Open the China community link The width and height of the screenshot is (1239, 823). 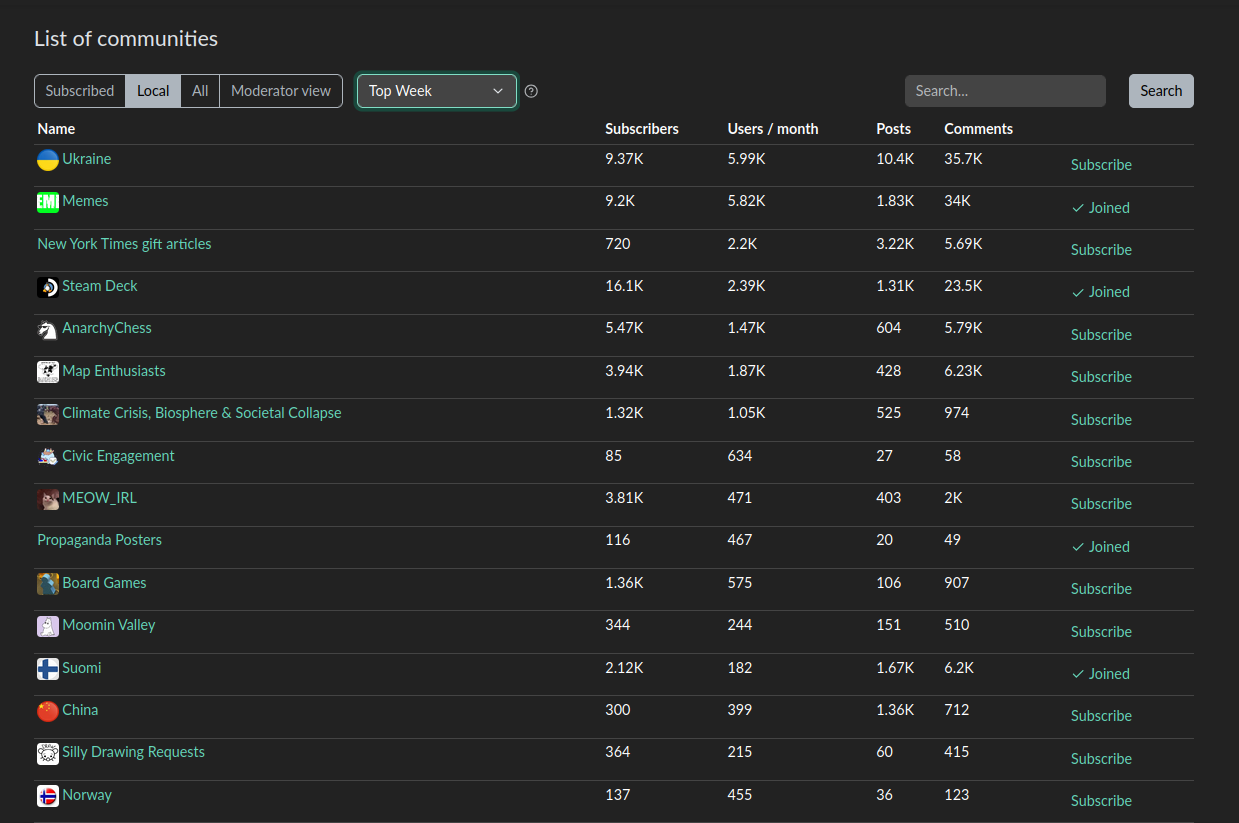click(x=80, y=710)
